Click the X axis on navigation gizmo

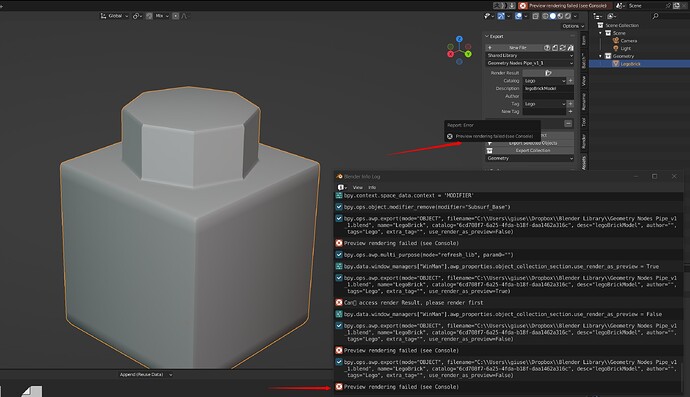pyautogui.click(x=450, y=54)
